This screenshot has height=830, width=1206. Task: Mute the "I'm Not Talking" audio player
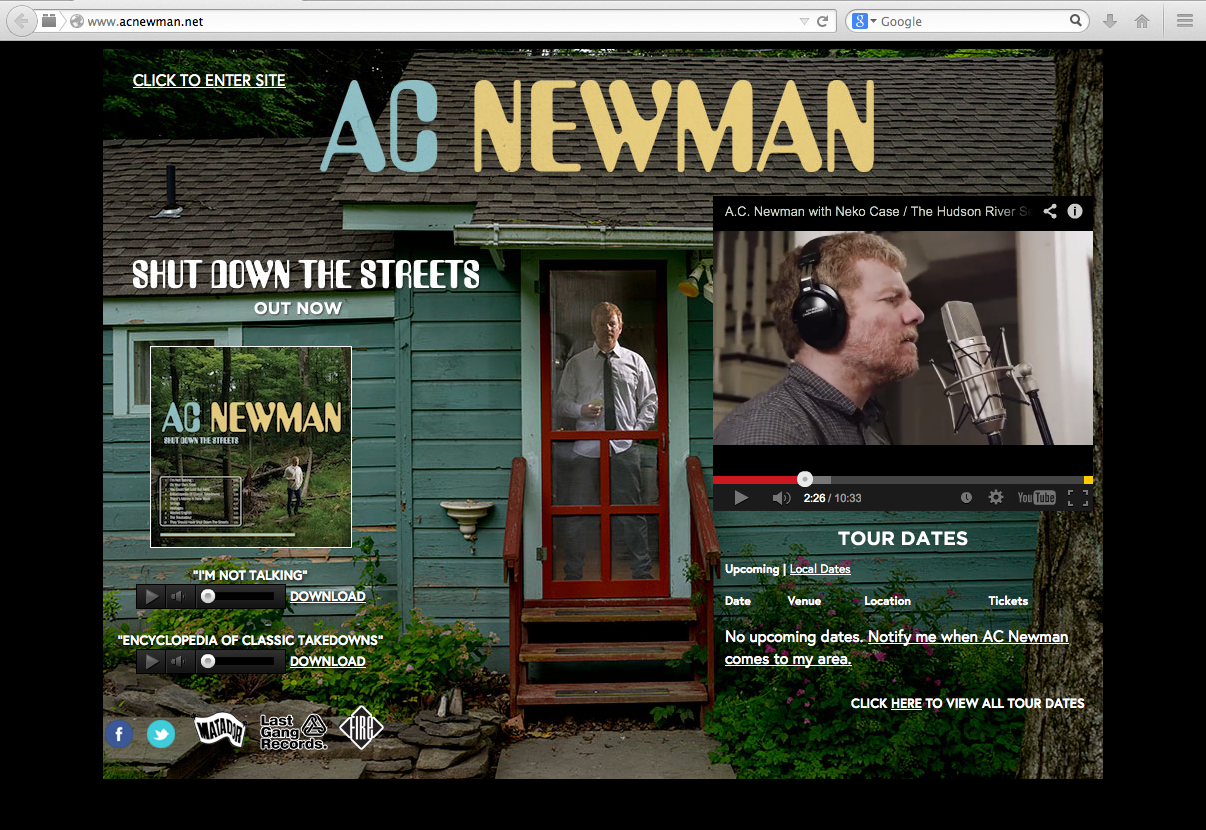click(x=178, y=597)
